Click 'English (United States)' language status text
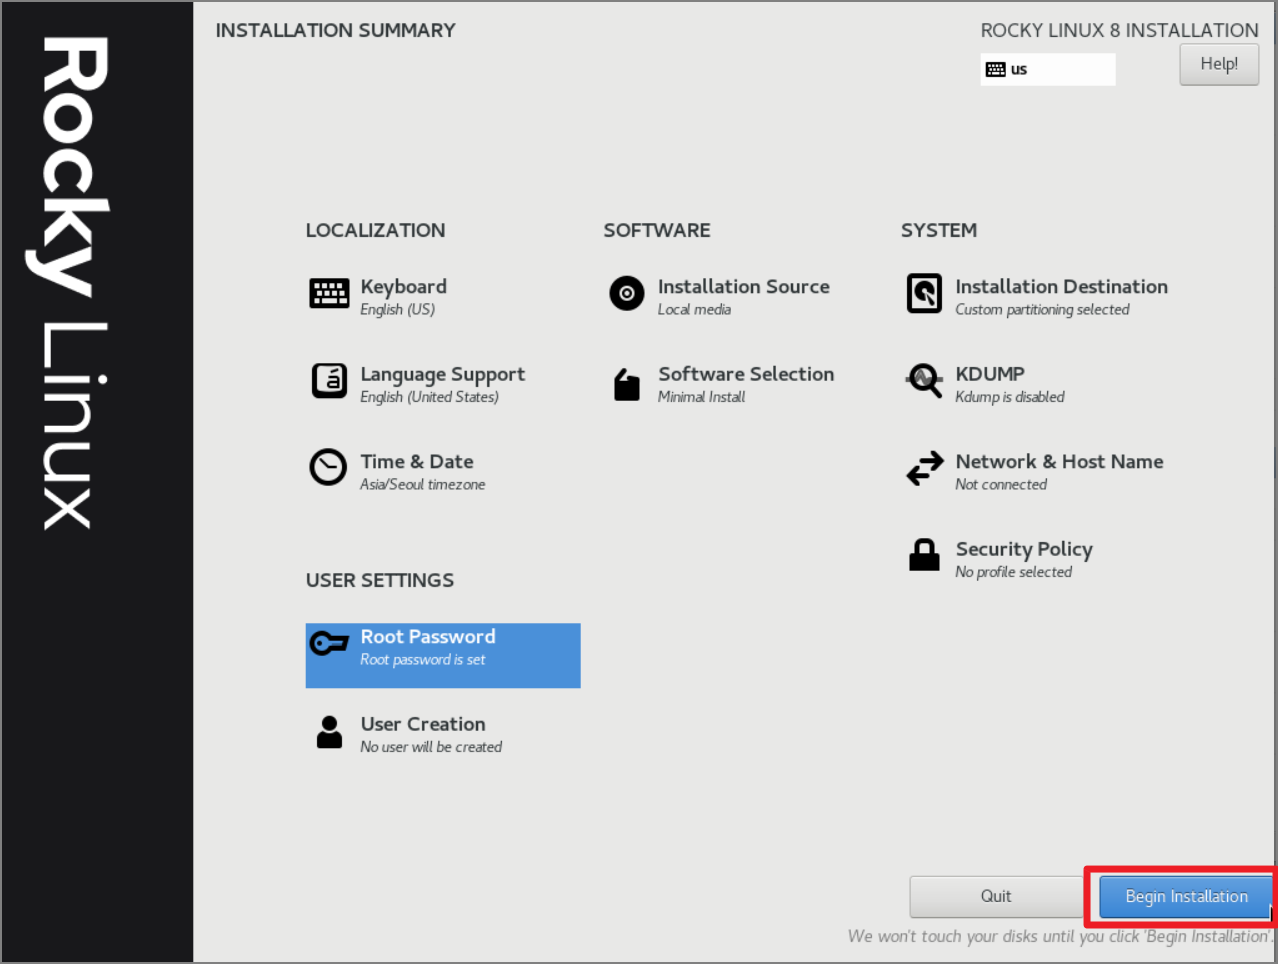The height and width of the screenshot is (964, 1278). 429,397
